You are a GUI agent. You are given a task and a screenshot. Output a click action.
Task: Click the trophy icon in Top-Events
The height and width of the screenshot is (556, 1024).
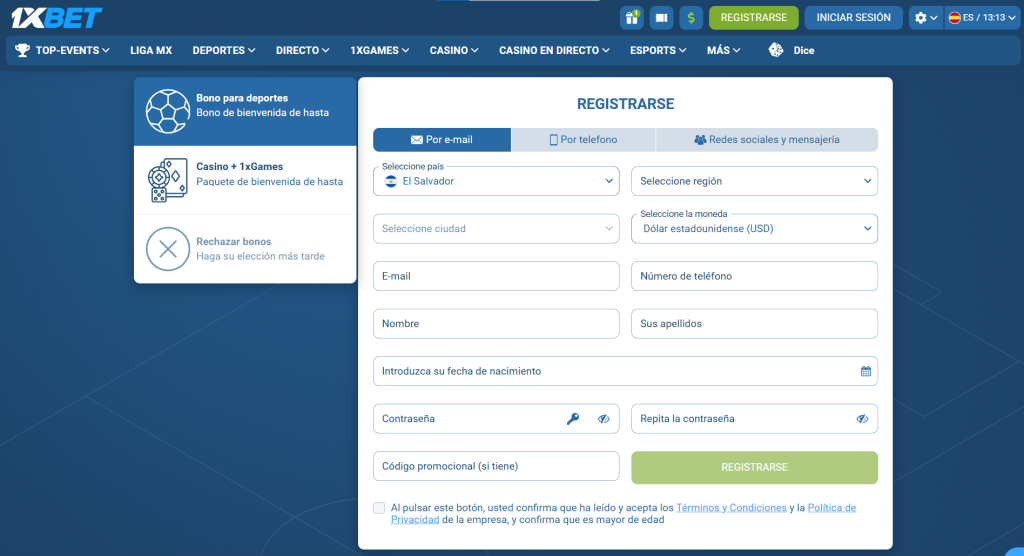22,50
